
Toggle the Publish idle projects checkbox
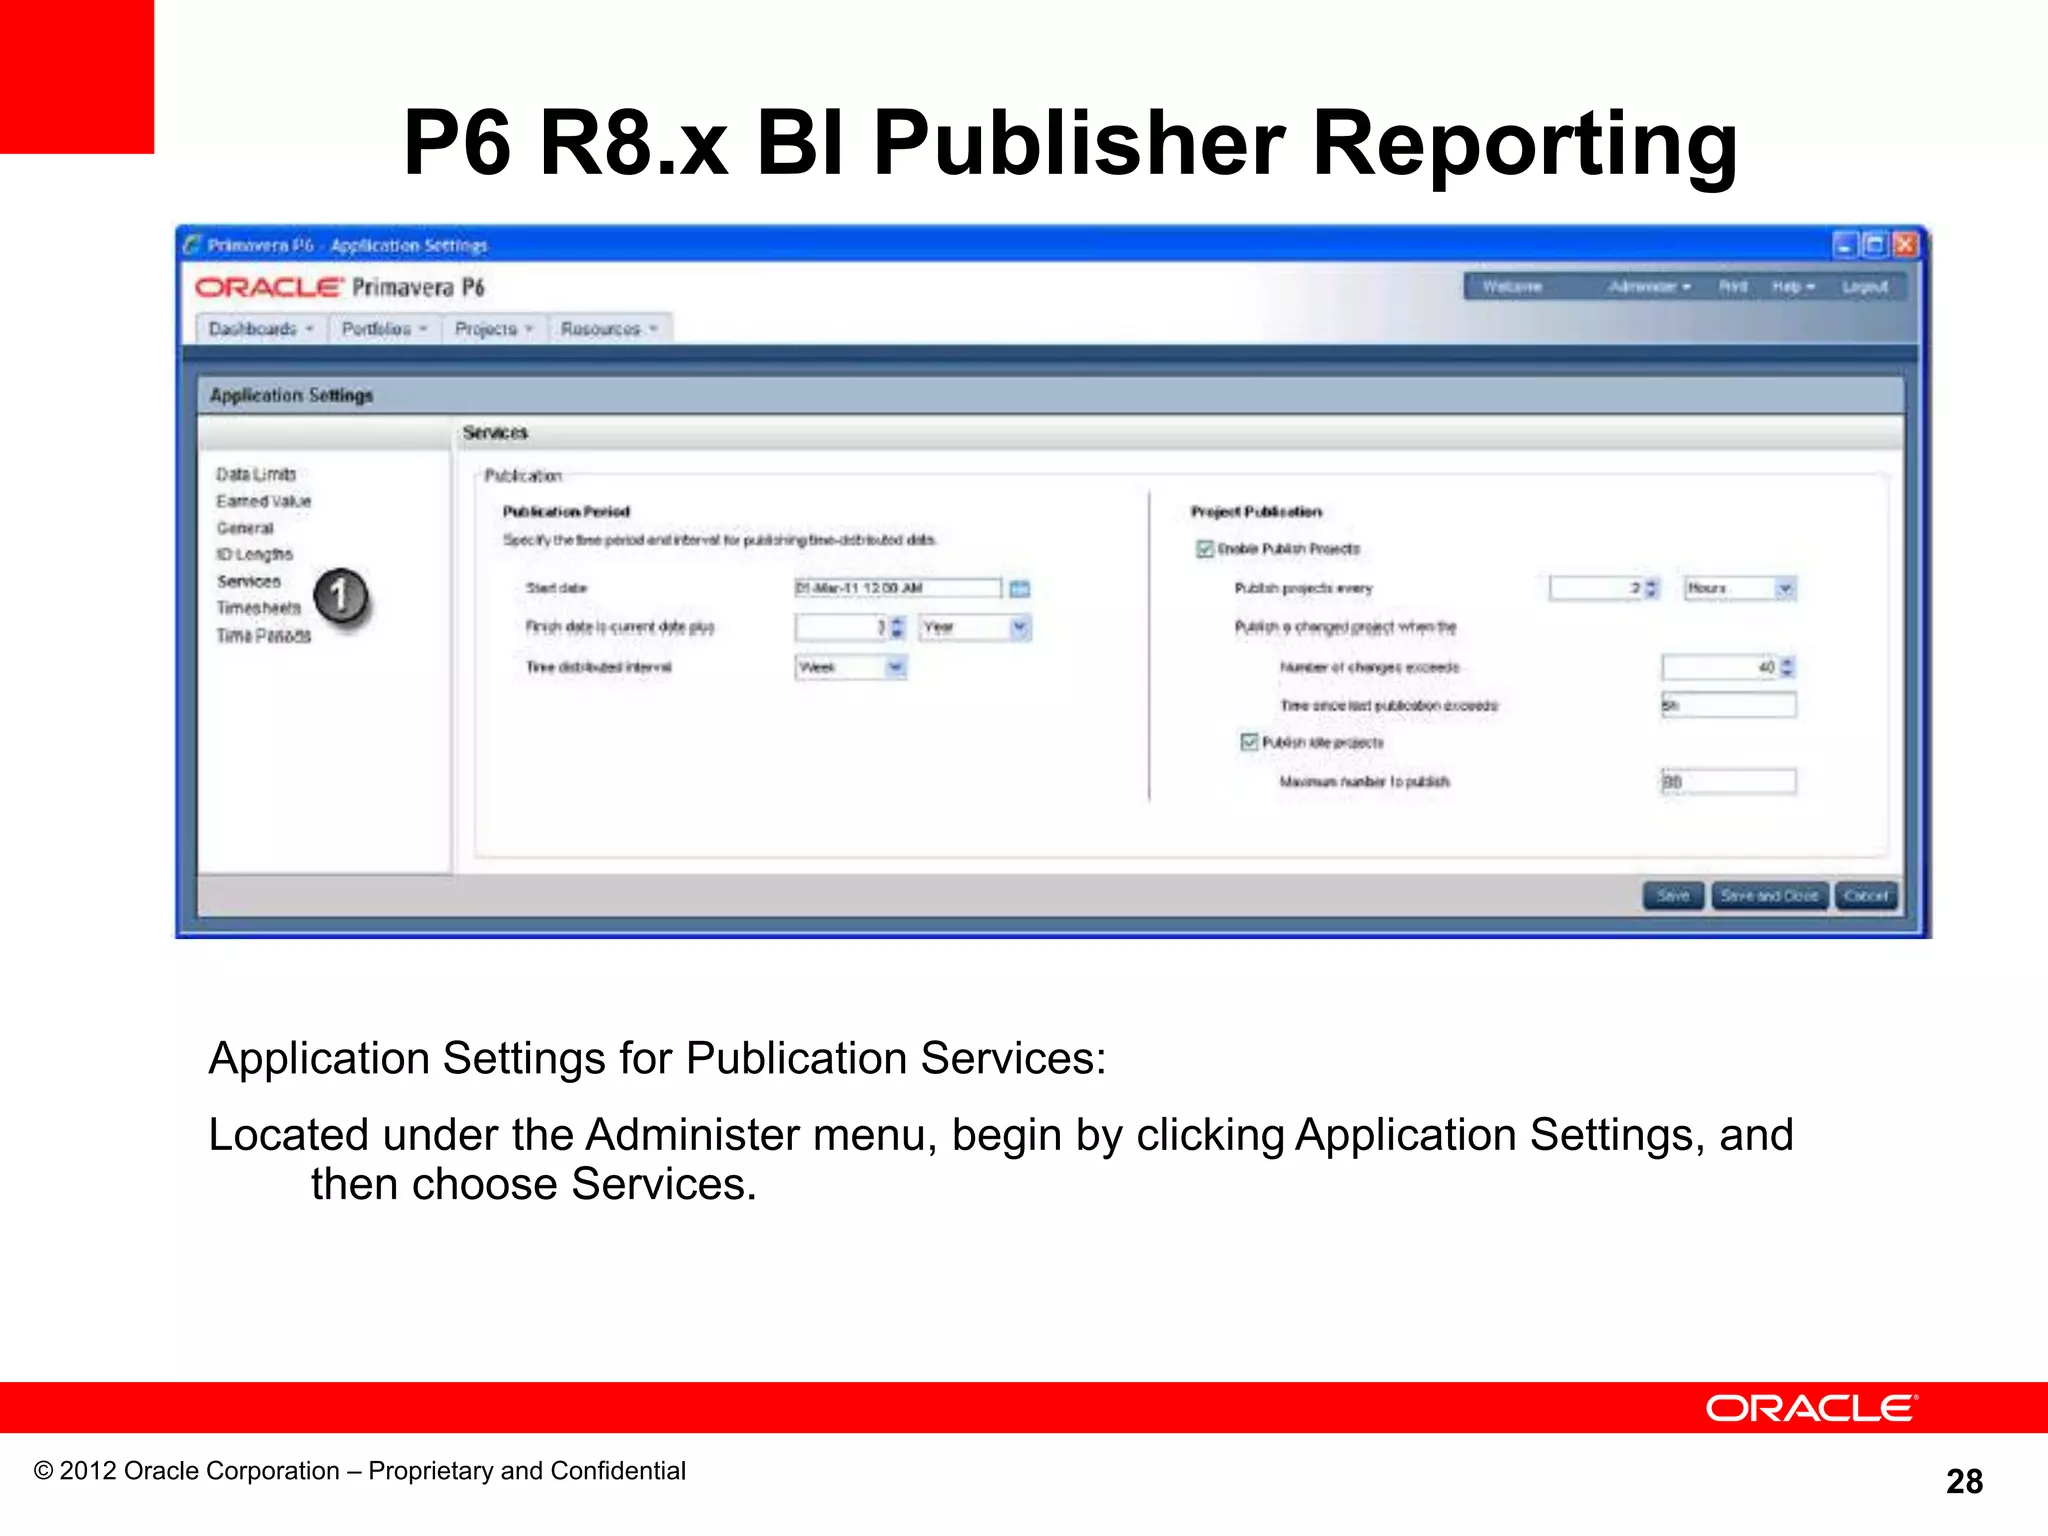click(x=1249, y=742)
